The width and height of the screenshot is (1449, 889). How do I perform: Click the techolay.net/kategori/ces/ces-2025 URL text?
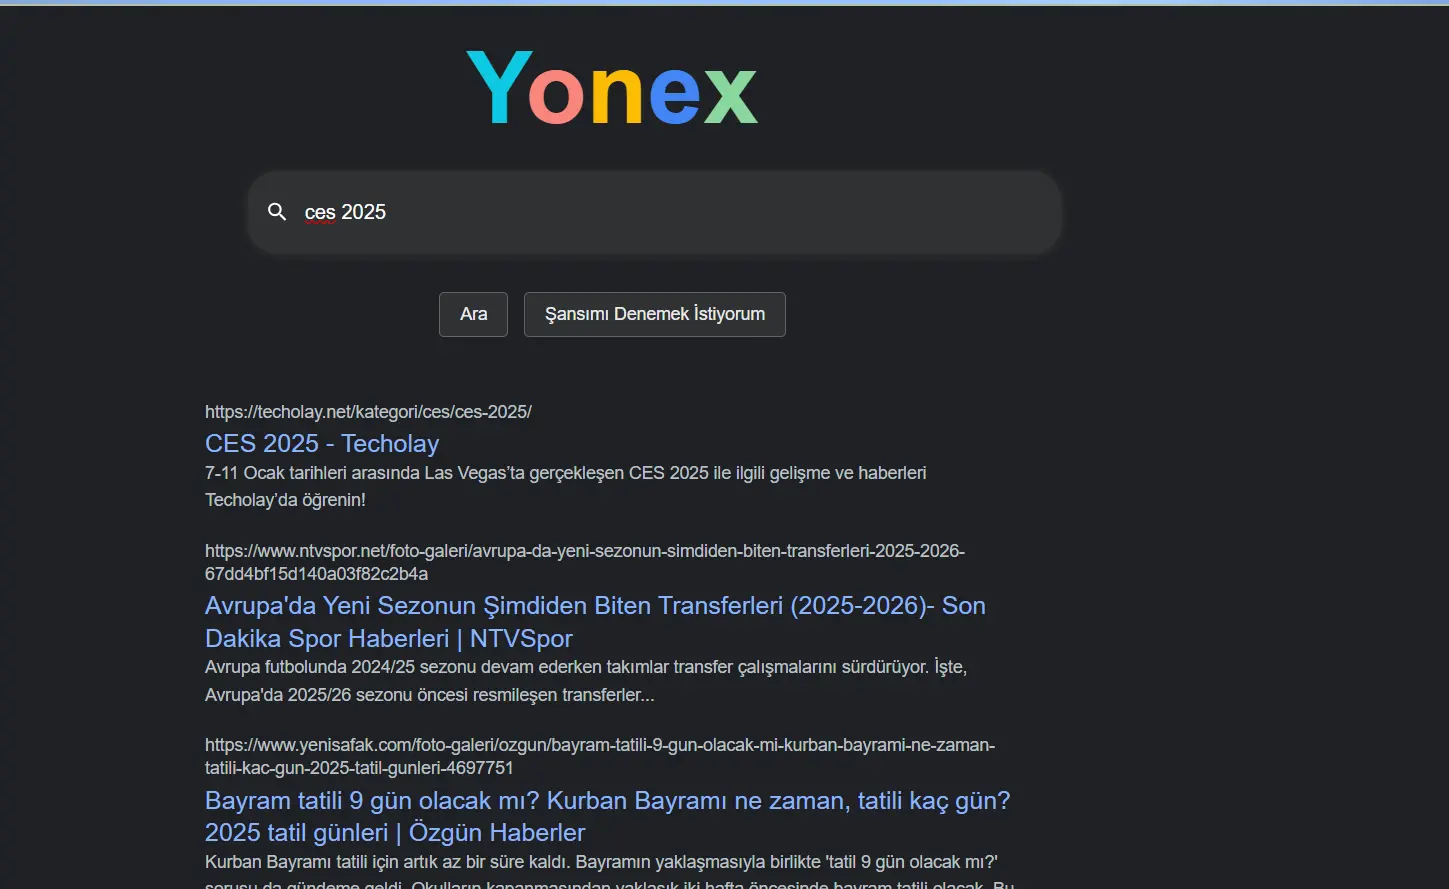coord(368,412)
